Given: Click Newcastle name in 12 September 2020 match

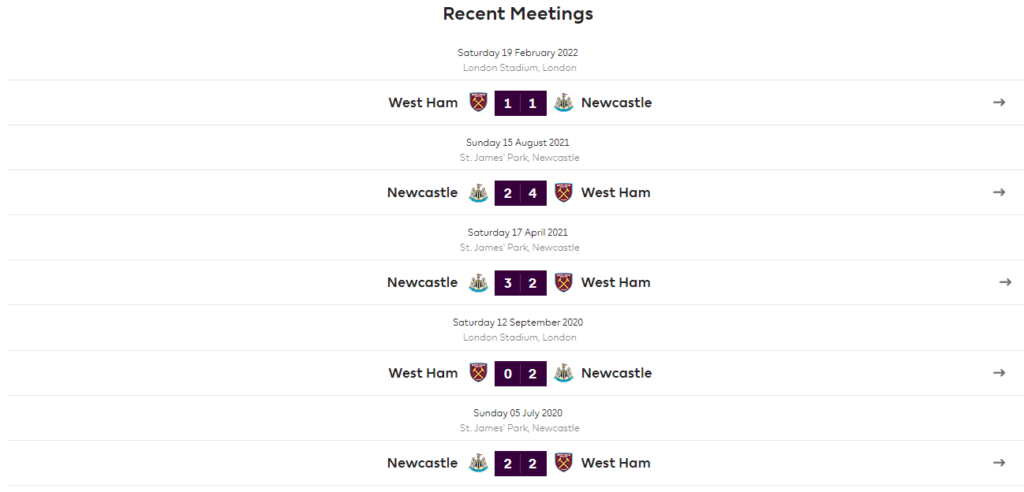Looking at the screenshot, I should (616, 373).
